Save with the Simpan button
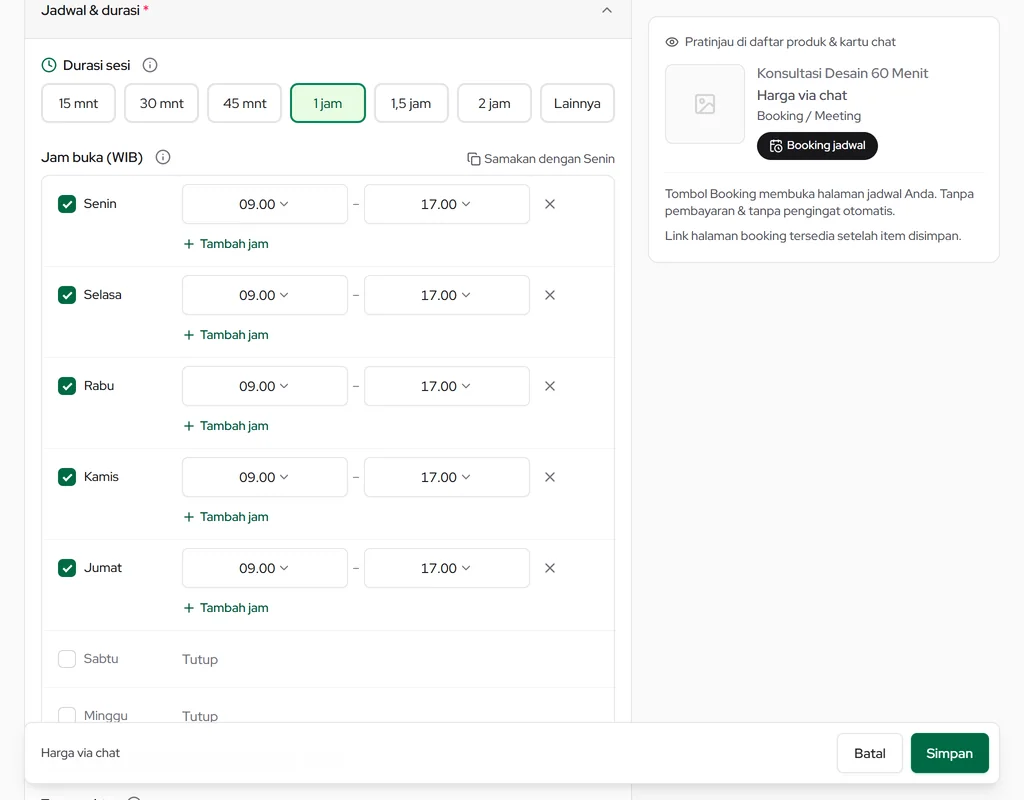The height and width of the screenshot is (800, 1024). tap(950, 753)
